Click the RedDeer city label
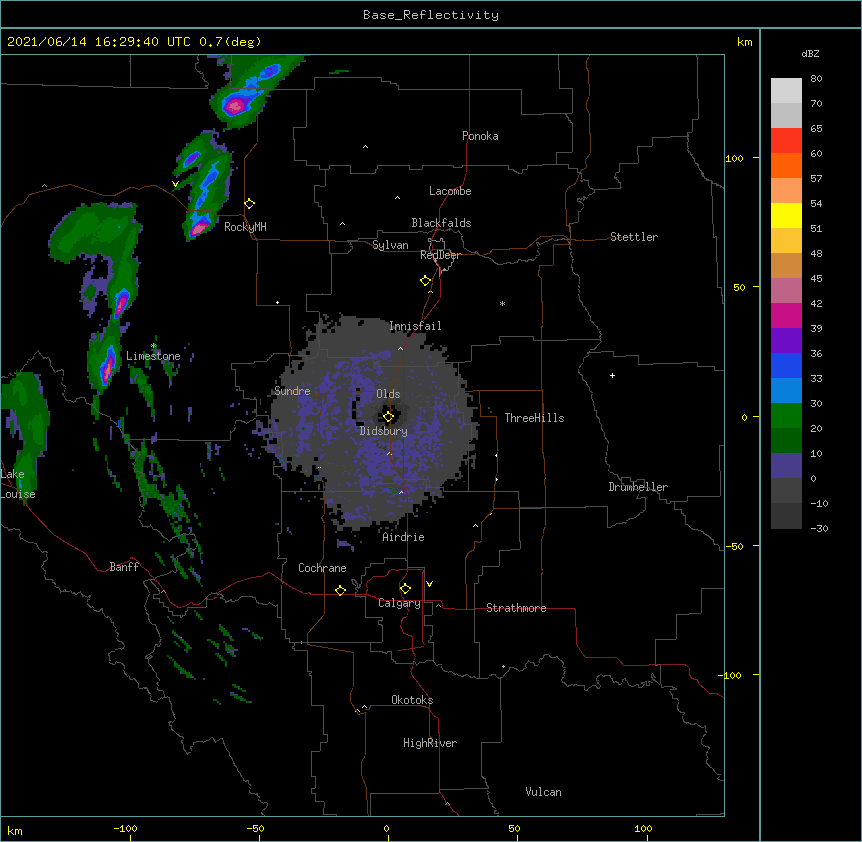862x842 pixels. point(440,255)
